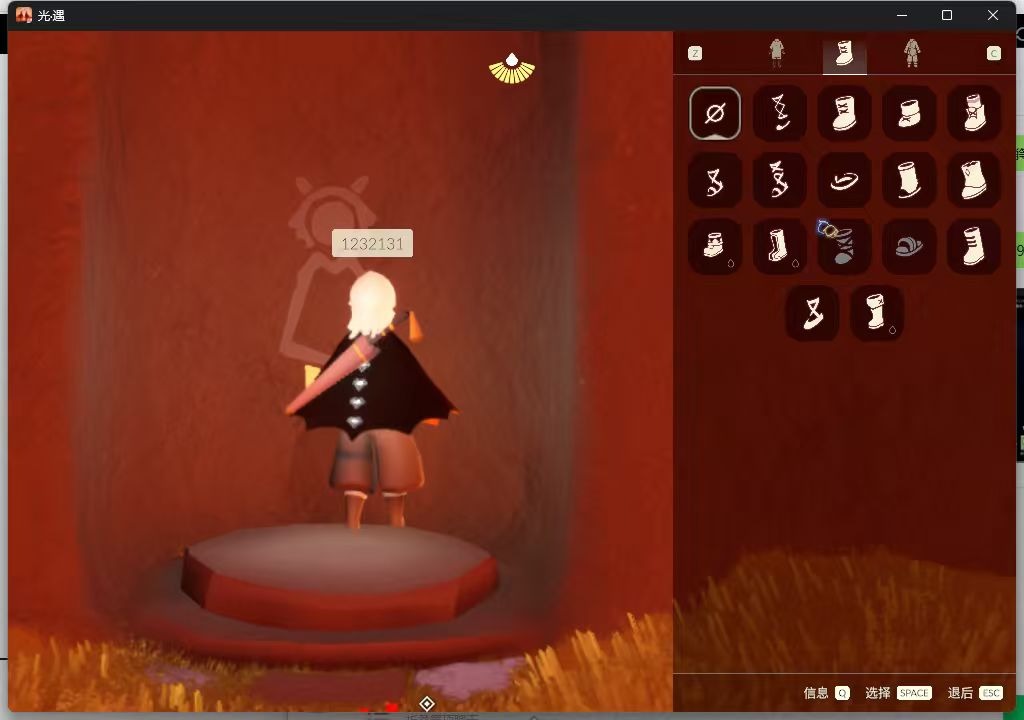This screenshot has height=720, width=1024.
Task: Select the gray slide sandal
Action: [908, 246]
